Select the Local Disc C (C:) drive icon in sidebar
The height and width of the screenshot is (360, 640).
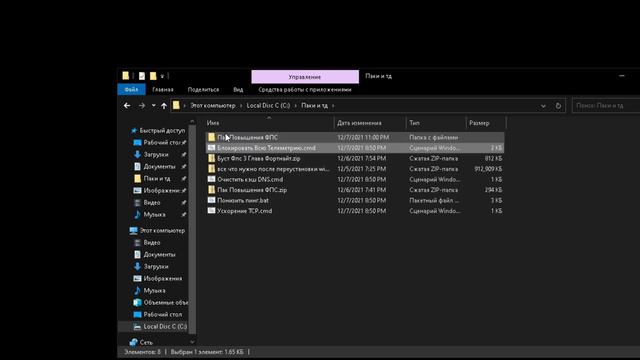138,327
